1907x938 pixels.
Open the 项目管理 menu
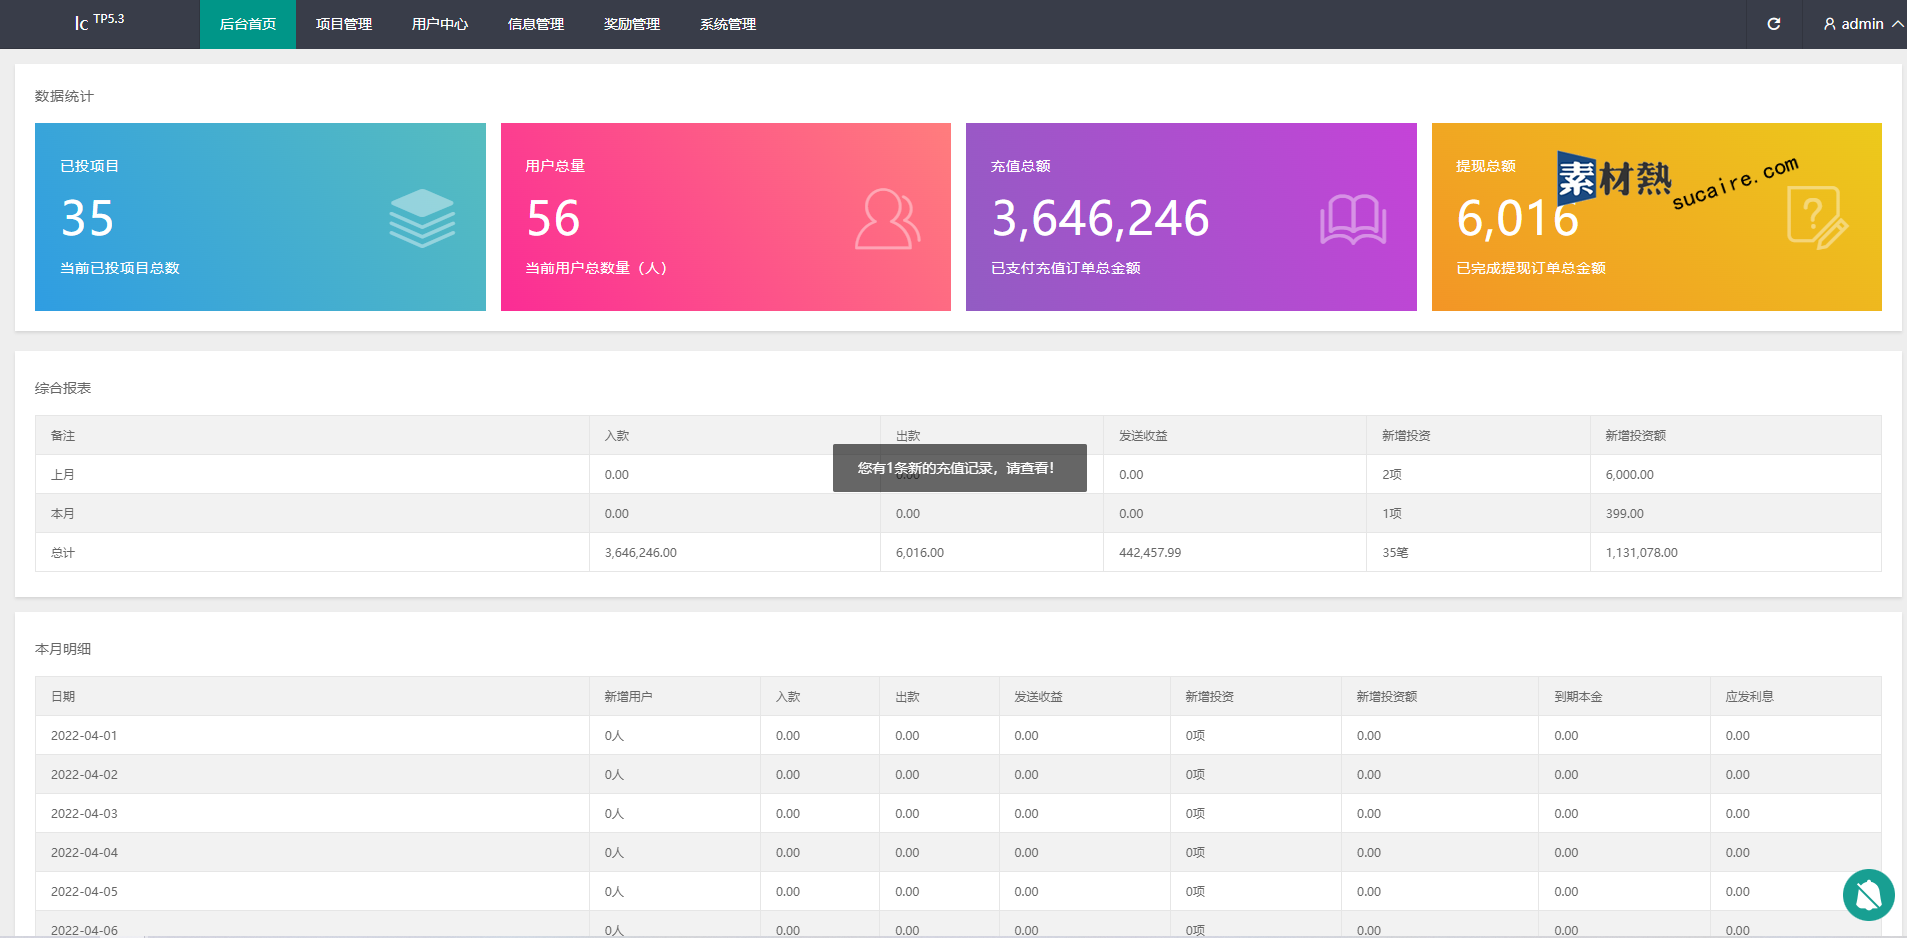(344, 24)
